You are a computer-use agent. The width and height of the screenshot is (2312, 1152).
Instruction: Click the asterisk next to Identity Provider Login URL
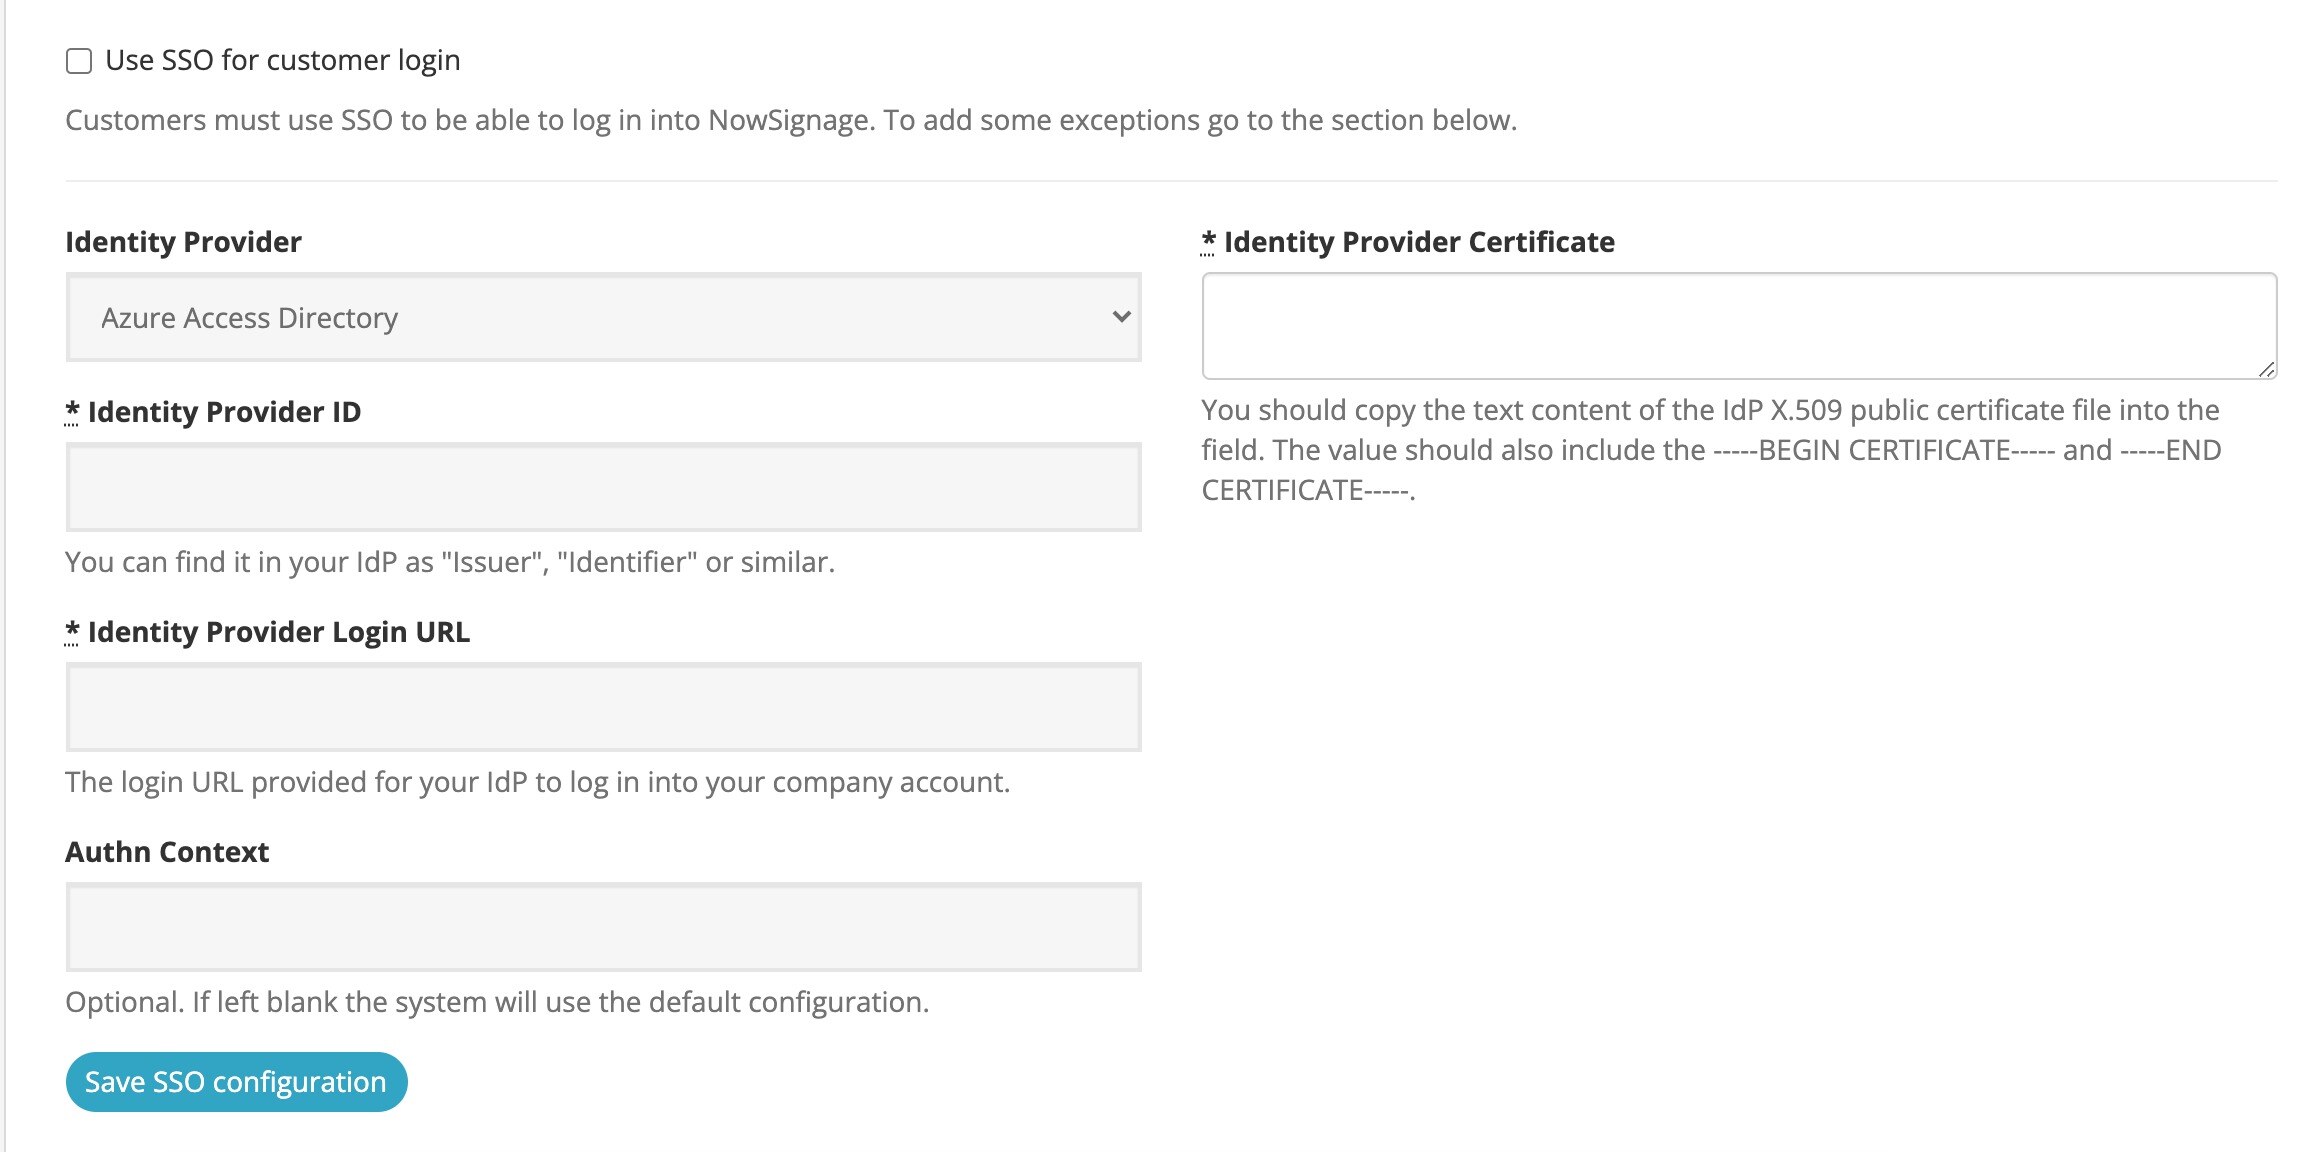coord(72,631)
